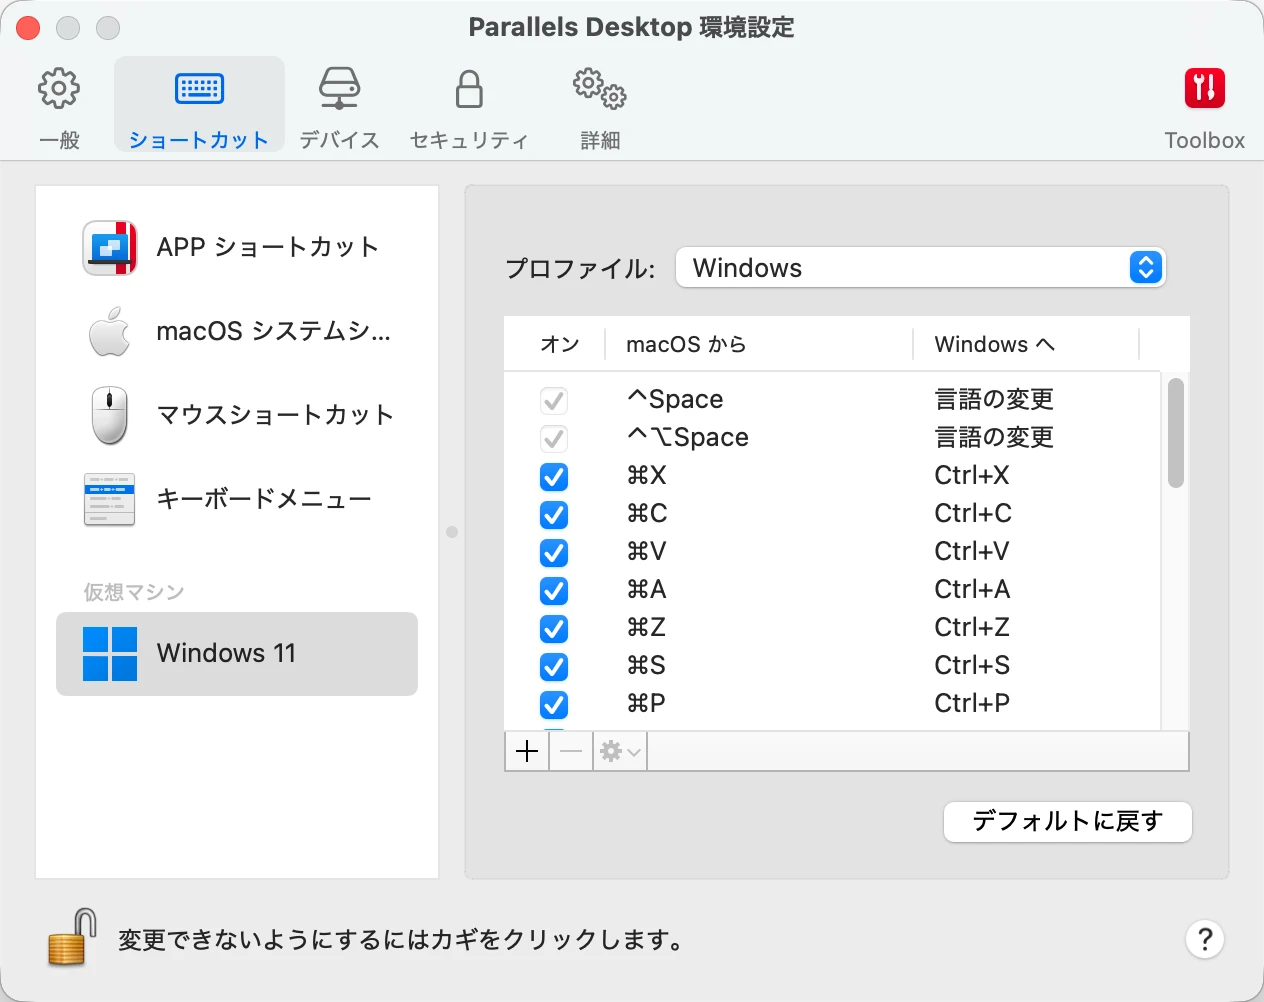Remove shortcut with the minus button
1264x1002 pixels.
pyautogui.click(x=570, y=751)
